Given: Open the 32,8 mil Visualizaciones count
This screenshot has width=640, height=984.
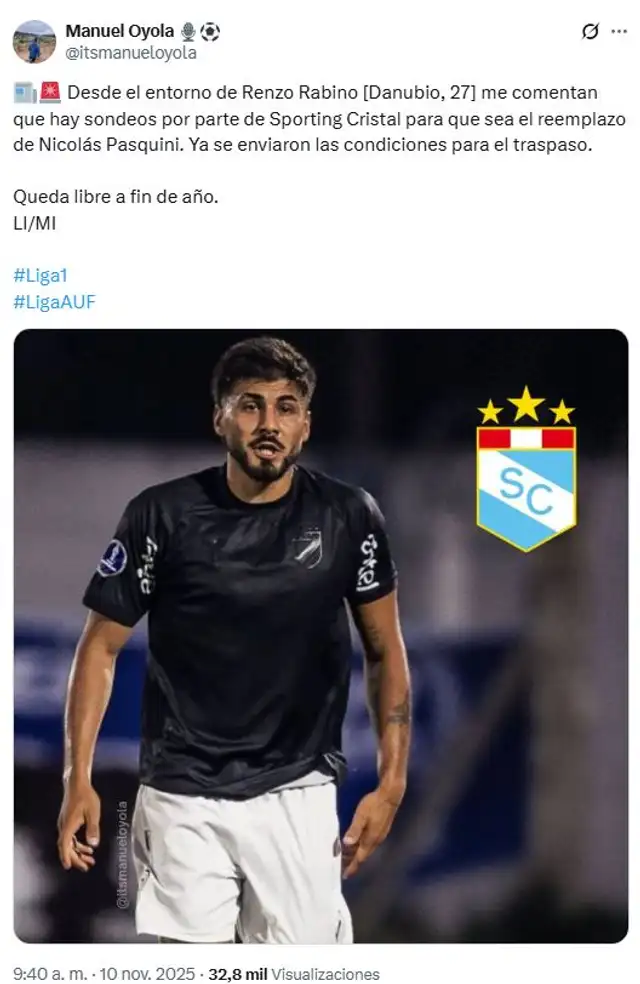Looking at the screenshot, I should pyautogui.click(x=294, y=974).
